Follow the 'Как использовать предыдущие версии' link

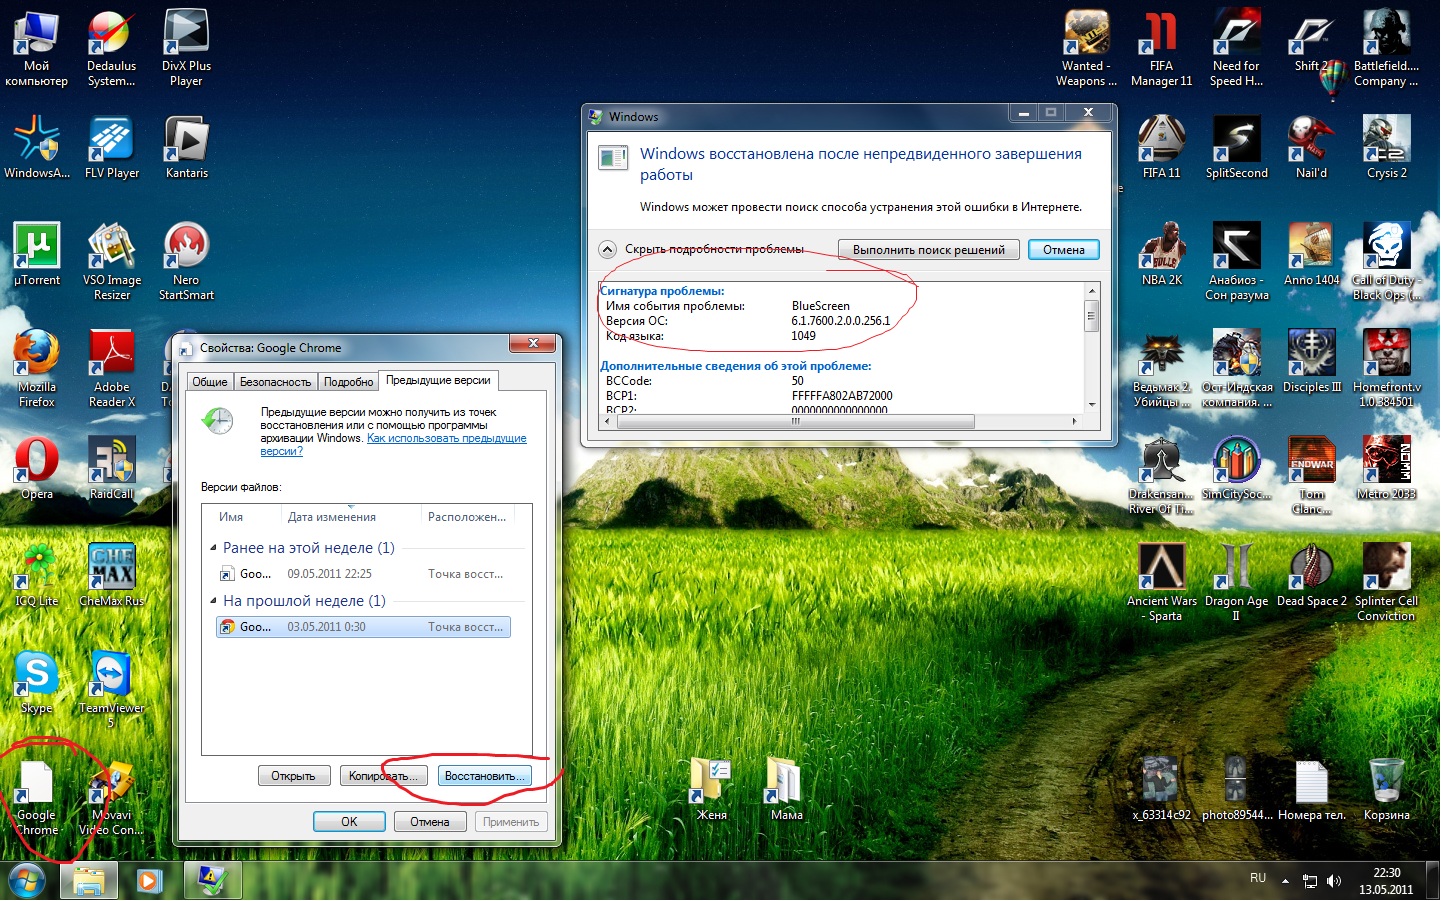click(x=446, y=439)
